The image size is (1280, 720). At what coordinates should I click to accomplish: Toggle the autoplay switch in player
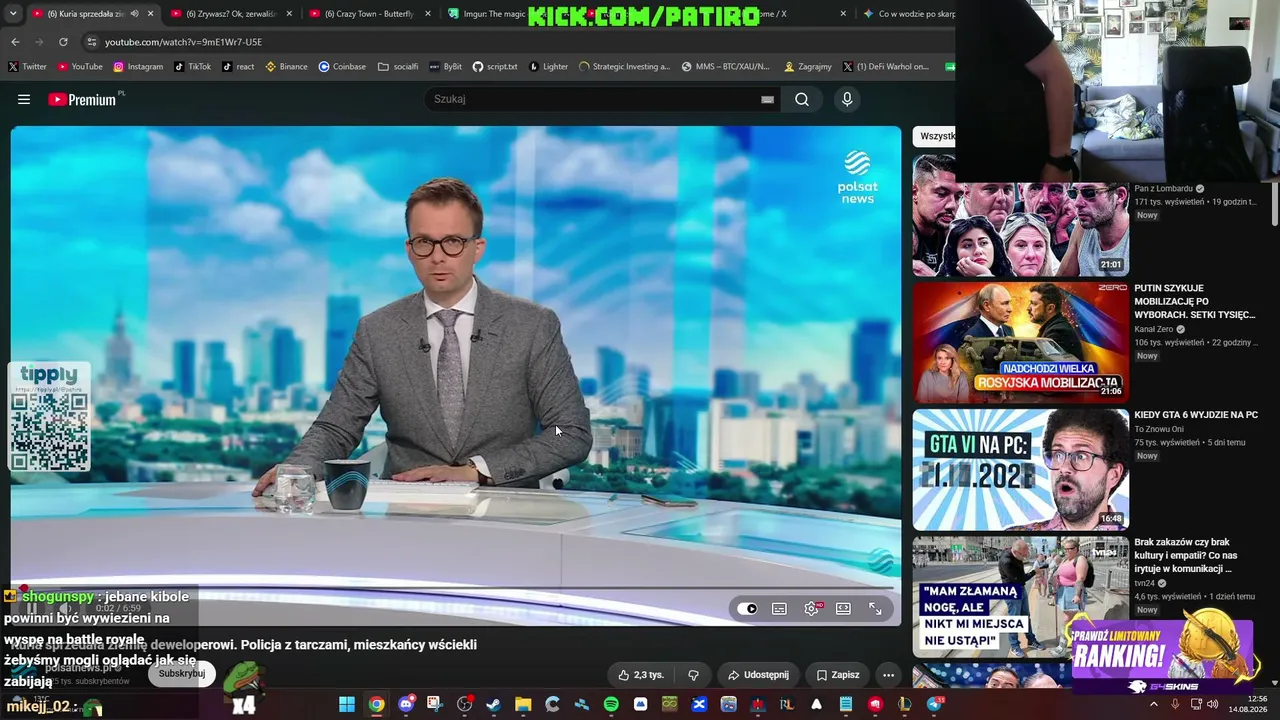coord(747,608)
